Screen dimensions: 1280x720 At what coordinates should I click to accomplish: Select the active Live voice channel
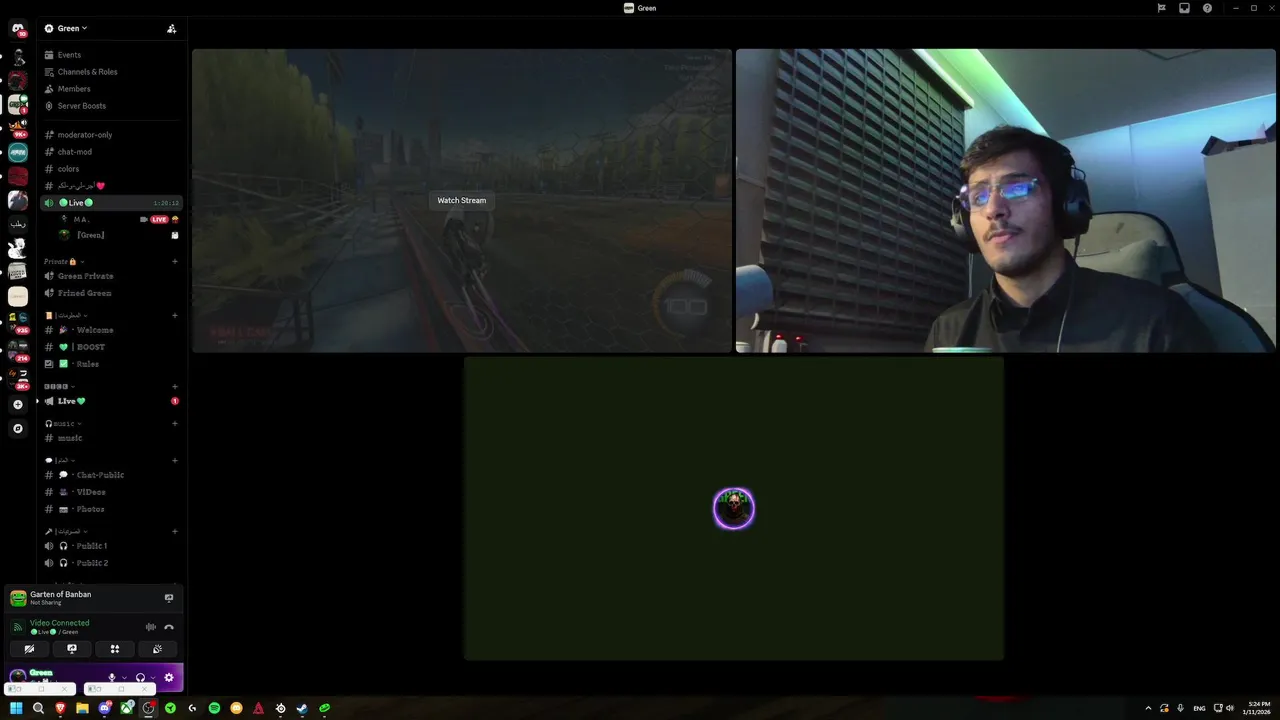coord(111,203)
